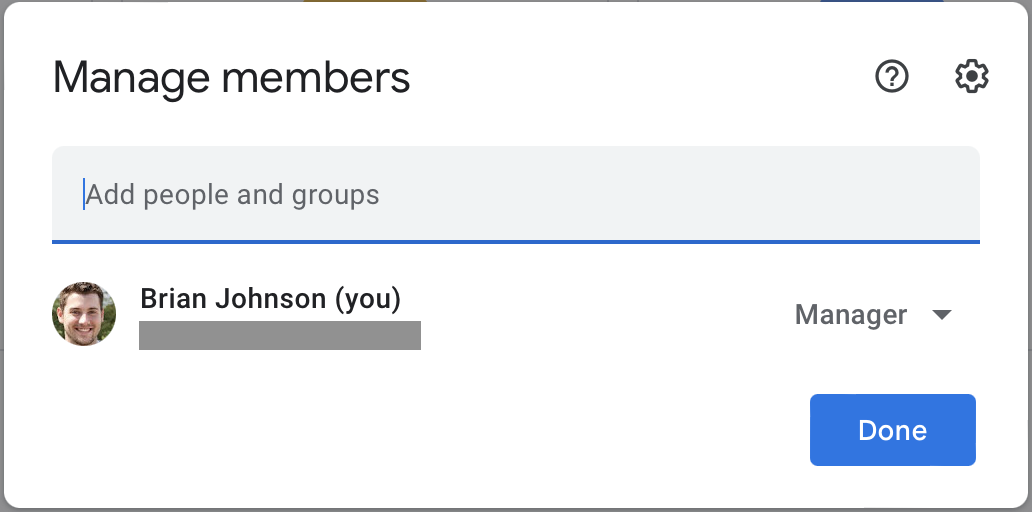This screenshot has height=512, width=1032.
Task: Select the circular avatar of Brian Johnson
Action: point(84,314)
